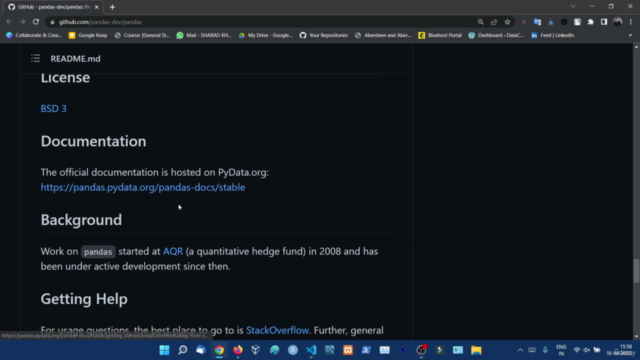Image resolution: width=640 pixels, height=360 pixels.
Task: Open the Chrome three-dot menu
Action: pyautogui.click(x=631, y=22)
